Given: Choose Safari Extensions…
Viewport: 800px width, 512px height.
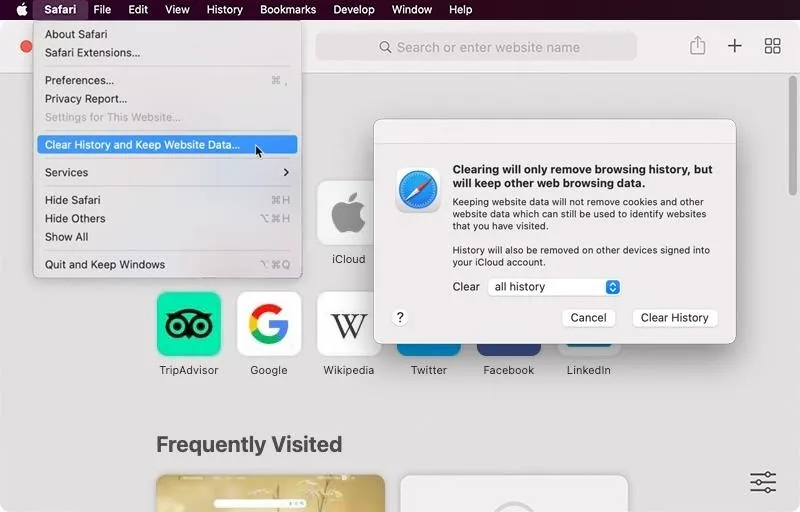Looking at the screenshot, I should (167, 53).
